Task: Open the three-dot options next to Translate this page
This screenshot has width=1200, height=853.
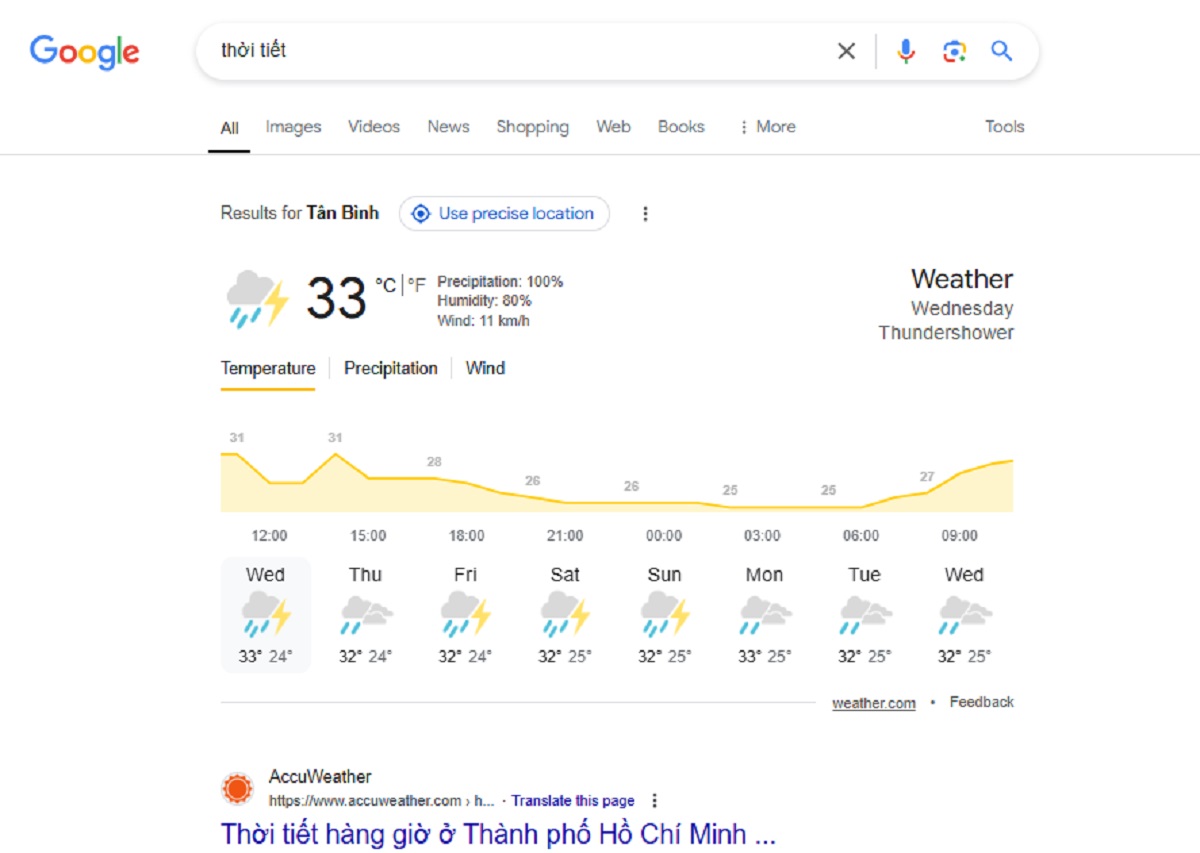Action: click(654, 800)
